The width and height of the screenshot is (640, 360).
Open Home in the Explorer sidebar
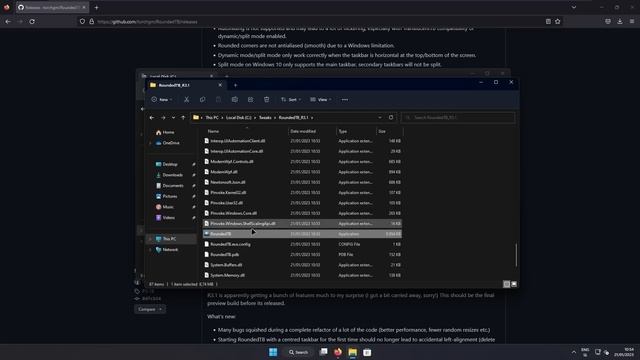(165, 132)
